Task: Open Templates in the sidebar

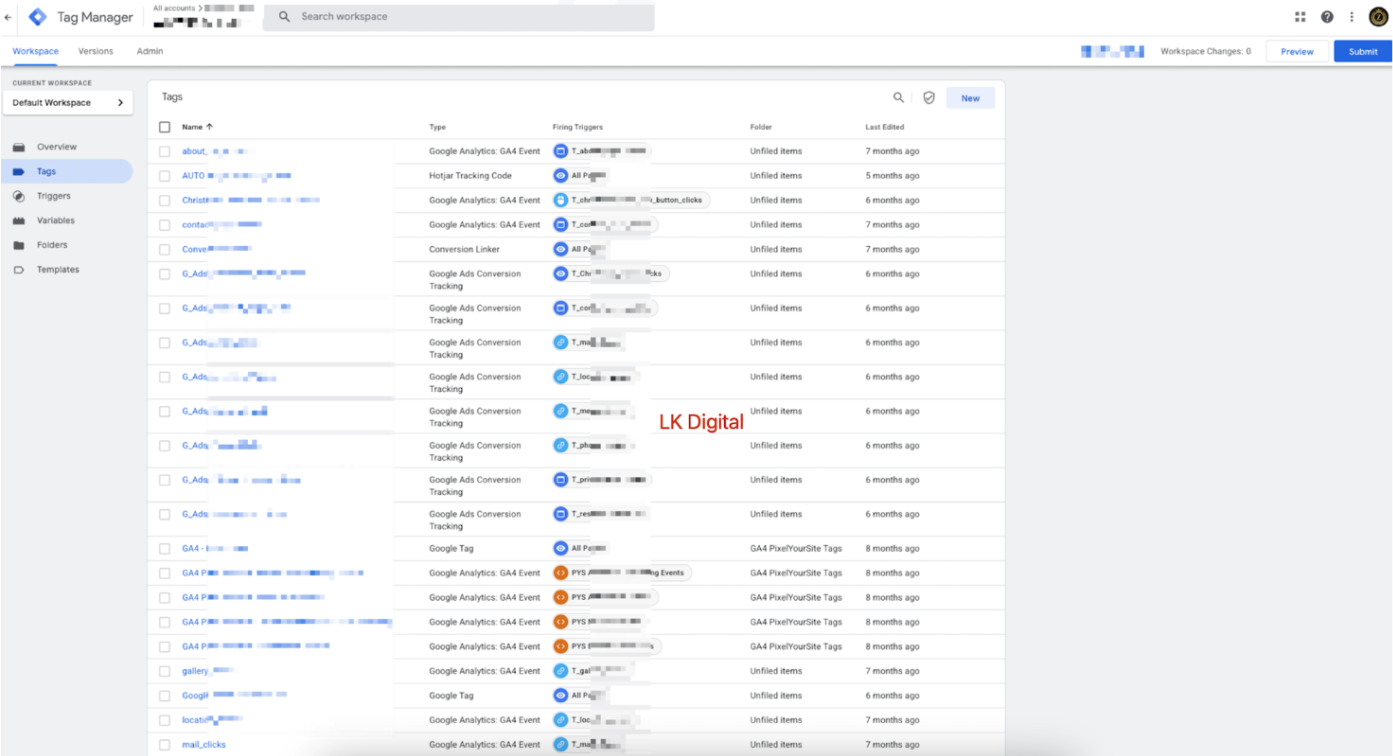Action: (58, 270)
